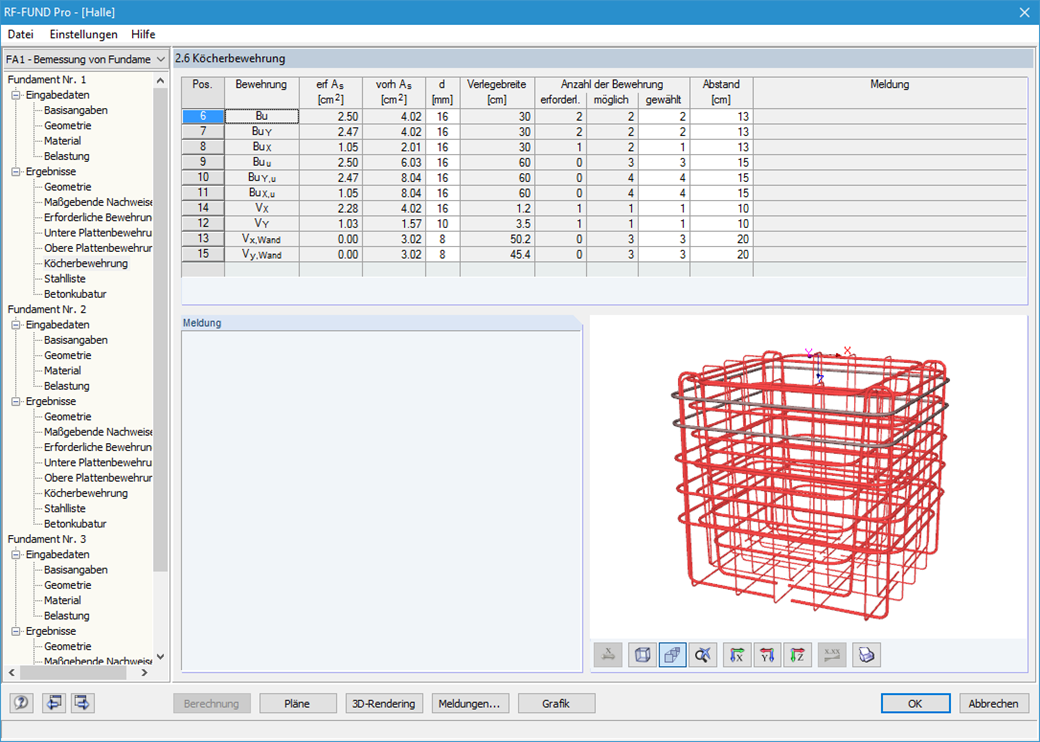Select Fundament Nr. 1 in the tree

[x=47, y=80]
